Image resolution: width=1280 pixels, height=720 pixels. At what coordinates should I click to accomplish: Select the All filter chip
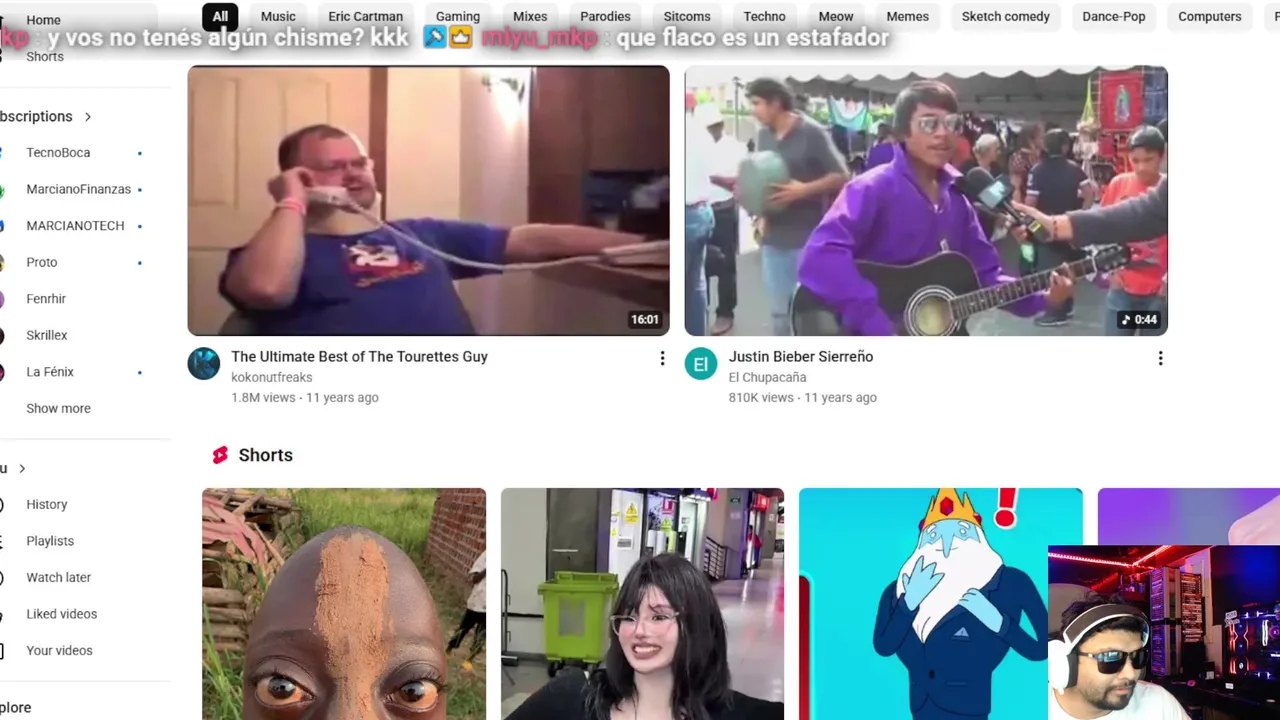pyautogui.click(x=220, y=16)
